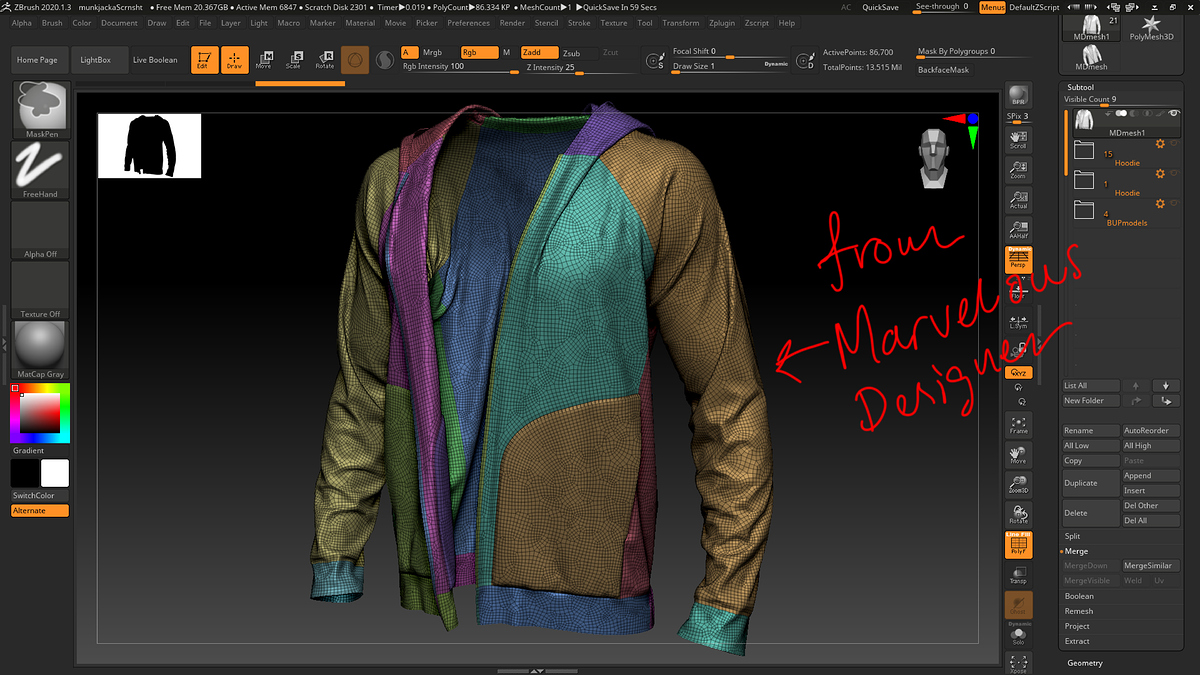The image size is (1200, 675).
Task: Click the LightBox button
Action: [x=96, y=60]
